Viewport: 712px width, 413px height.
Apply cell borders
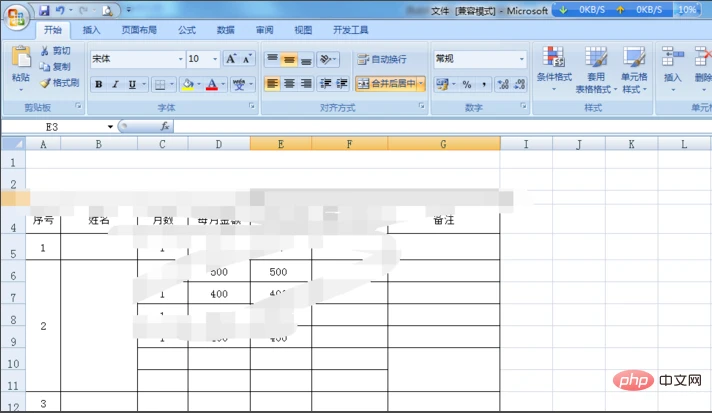pos(160,84)
